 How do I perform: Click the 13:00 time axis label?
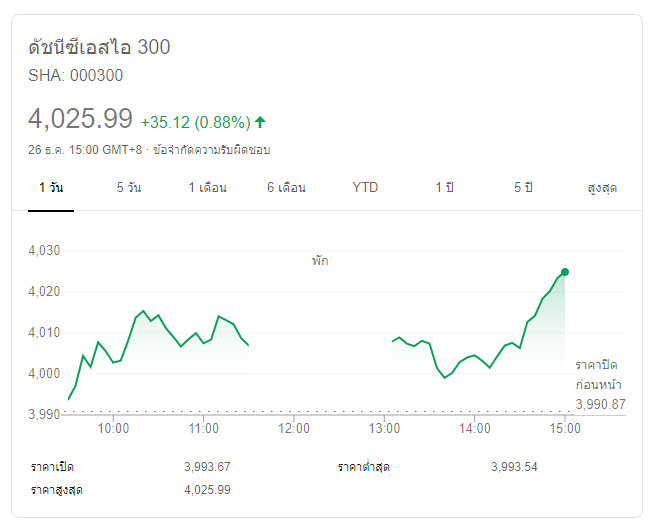pyautogui.click(x=384, y=429)
